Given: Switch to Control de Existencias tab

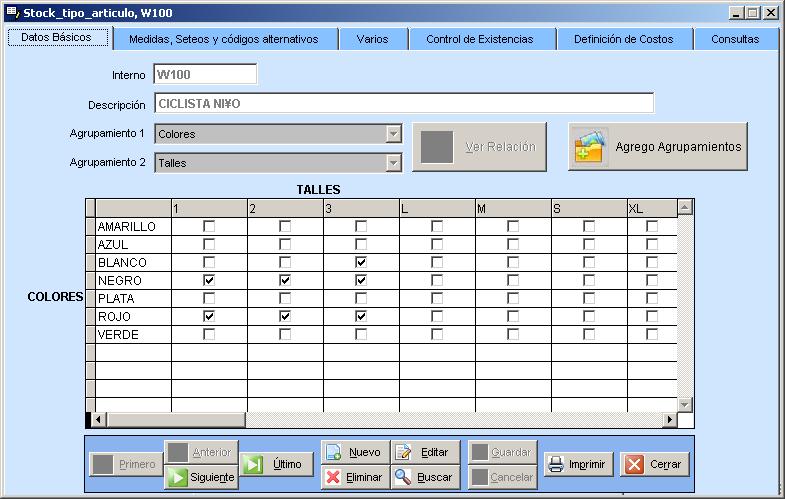Looking at the screenshot, I should [479, 39].
